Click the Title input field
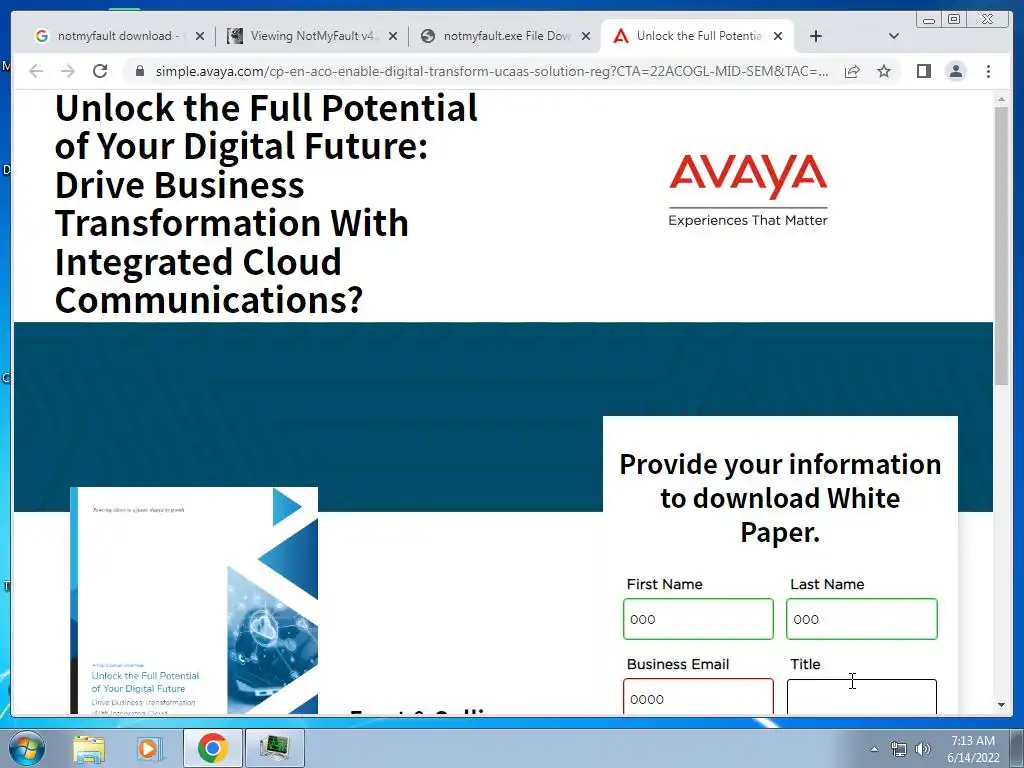Viewport: 1024px width, 768px height. pyautogui.click(x=861, y=697)
